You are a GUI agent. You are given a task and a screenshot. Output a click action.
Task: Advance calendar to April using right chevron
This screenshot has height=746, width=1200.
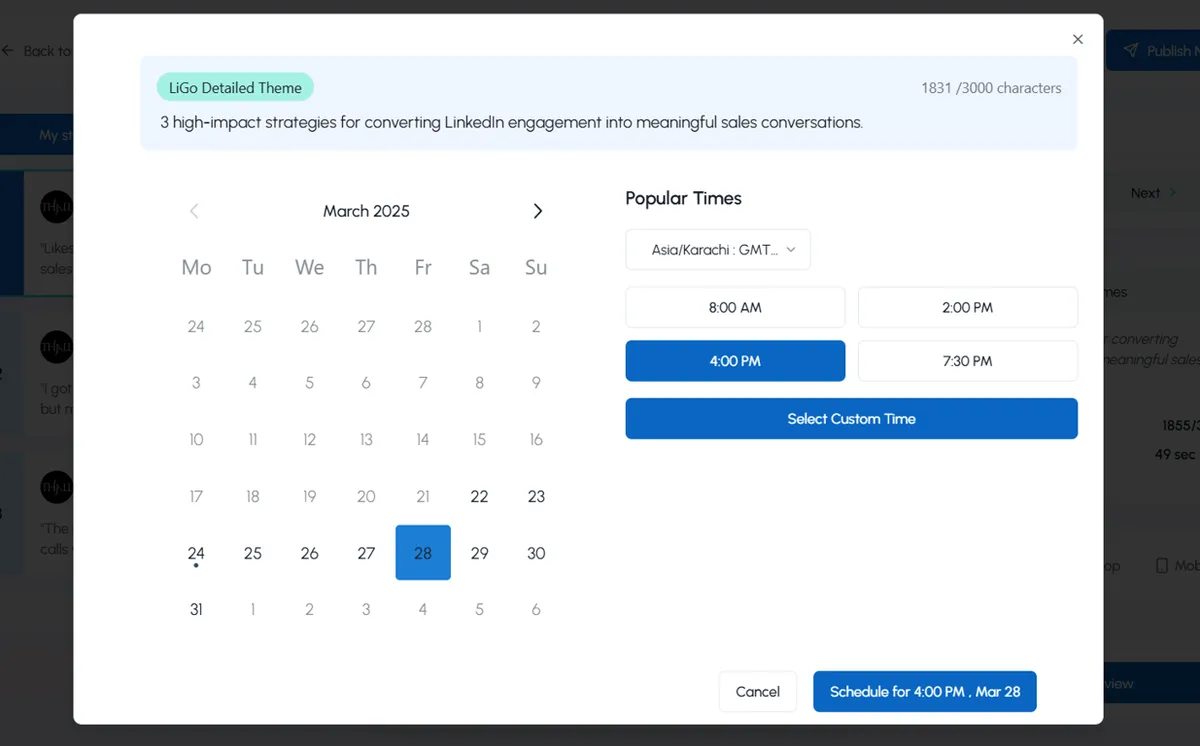click(x=538, y=211)
